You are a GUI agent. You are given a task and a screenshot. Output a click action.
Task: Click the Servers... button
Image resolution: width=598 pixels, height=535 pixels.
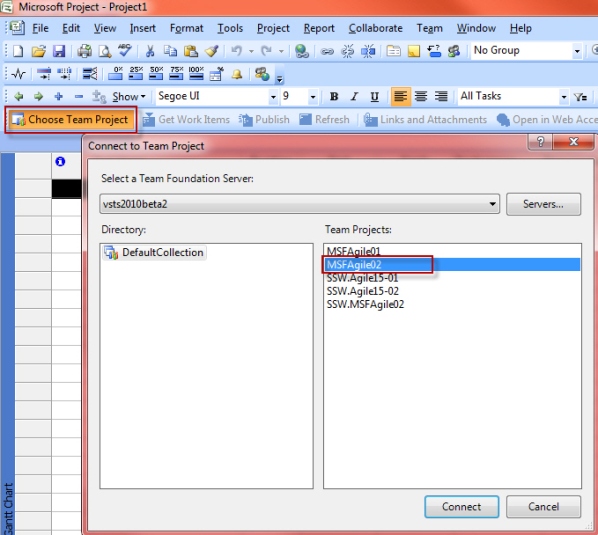pyautogui.click(x=543, y=204)
